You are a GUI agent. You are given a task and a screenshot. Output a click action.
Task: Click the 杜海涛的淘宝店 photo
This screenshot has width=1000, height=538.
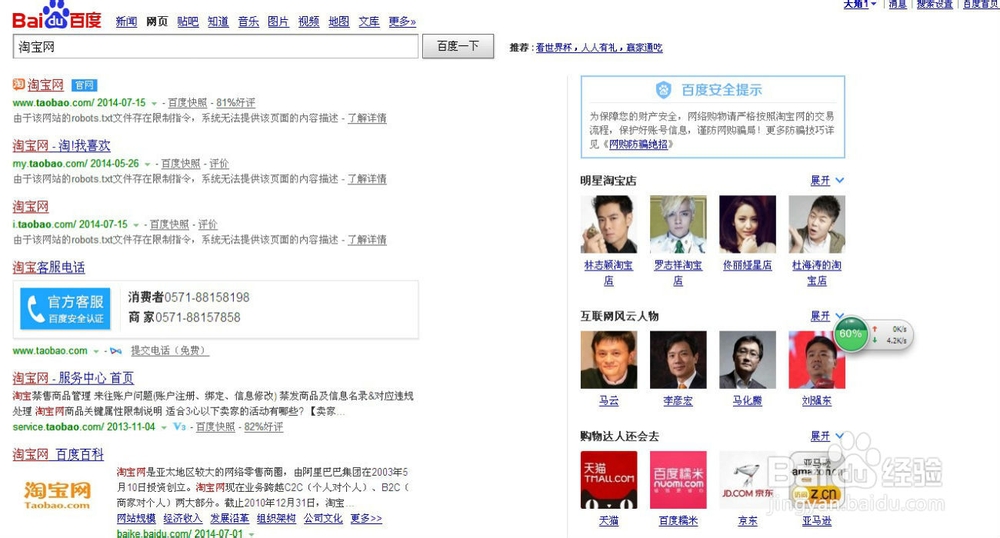point(817,224)
